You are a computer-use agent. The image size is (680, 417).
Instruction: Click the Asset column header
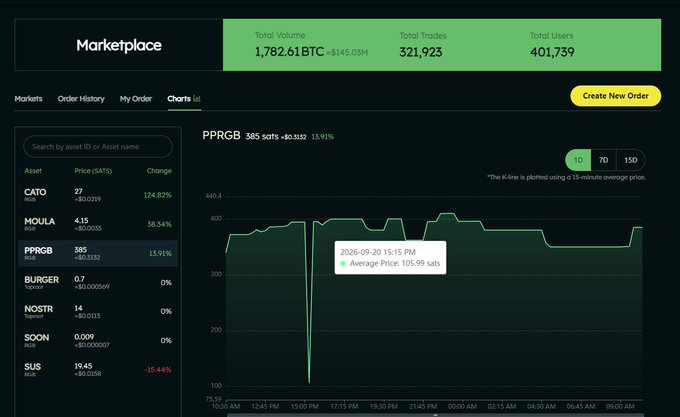pos(33,171)
